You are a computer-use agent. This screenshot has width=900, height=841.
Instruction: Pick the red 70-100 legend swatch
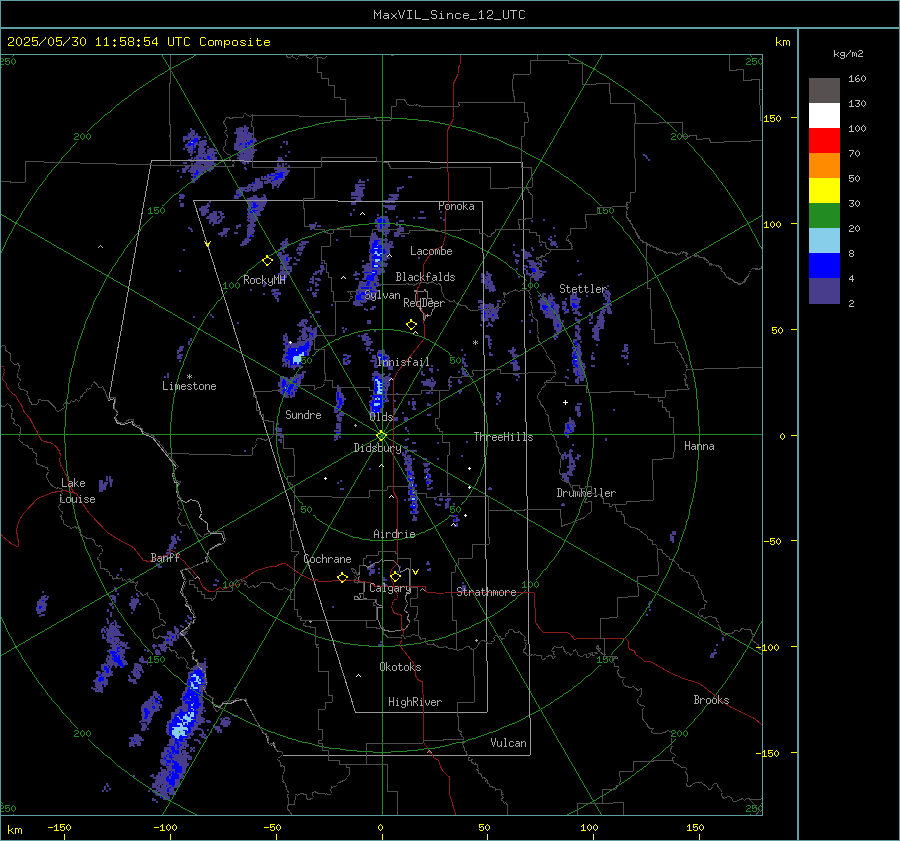(x=824, y=141)
